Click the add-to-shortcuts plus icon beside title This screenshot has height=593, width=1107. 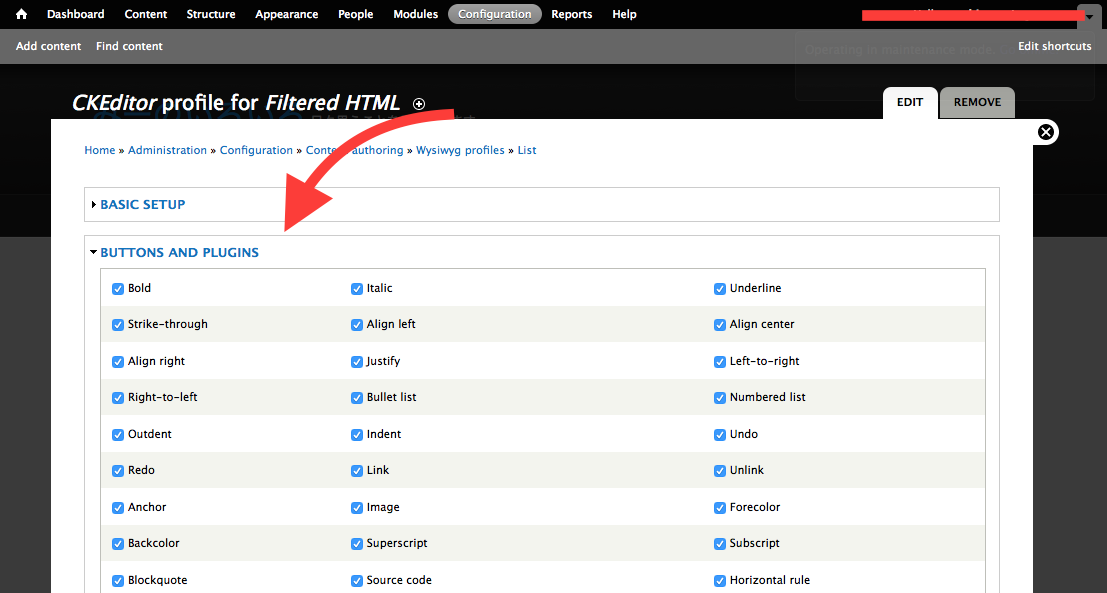tap(419, 104)
